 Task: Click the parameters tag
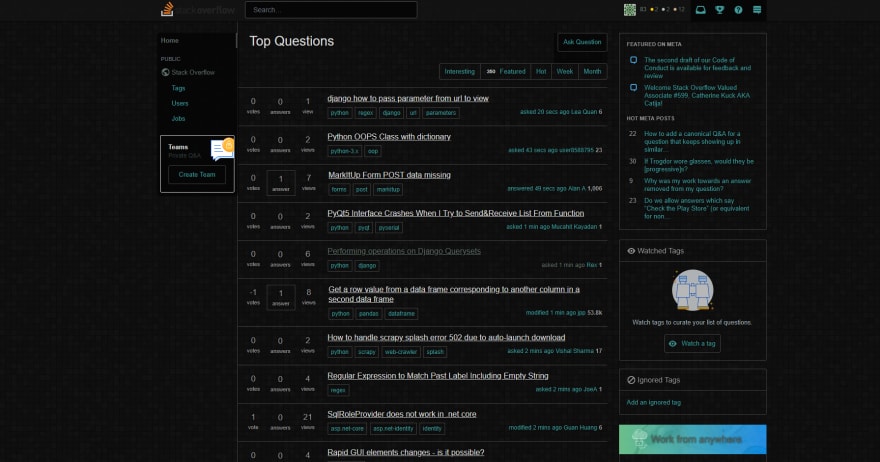click(441, 113)
